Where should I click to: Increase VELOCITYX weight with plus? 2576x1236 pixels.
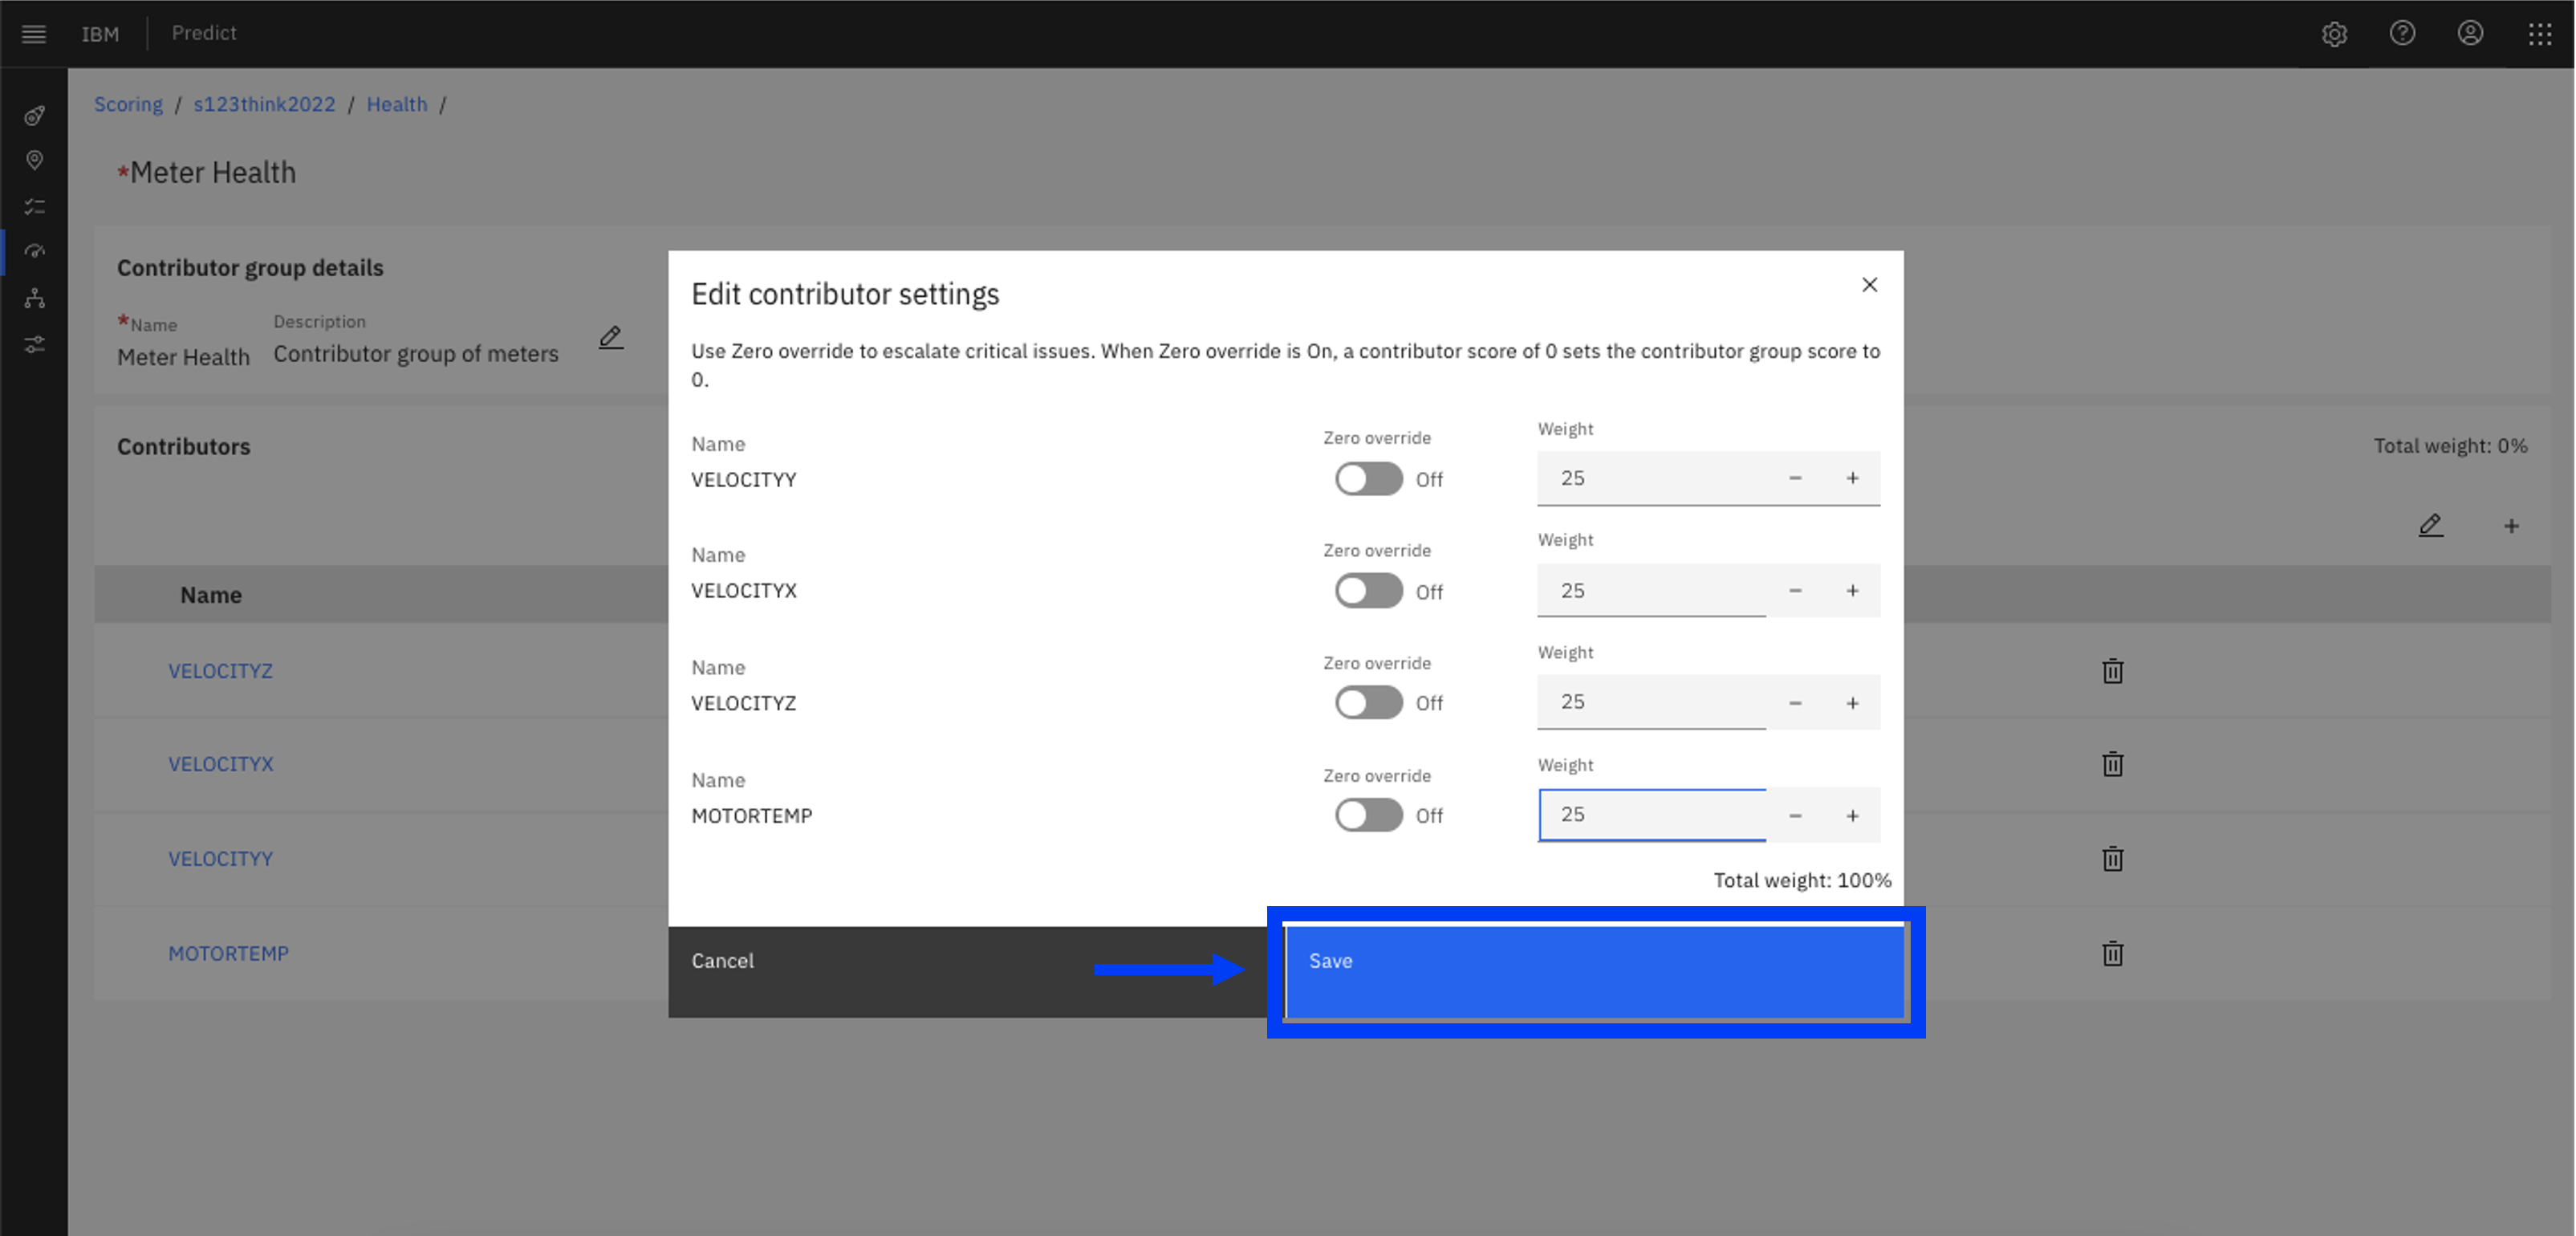point(1852,591)
